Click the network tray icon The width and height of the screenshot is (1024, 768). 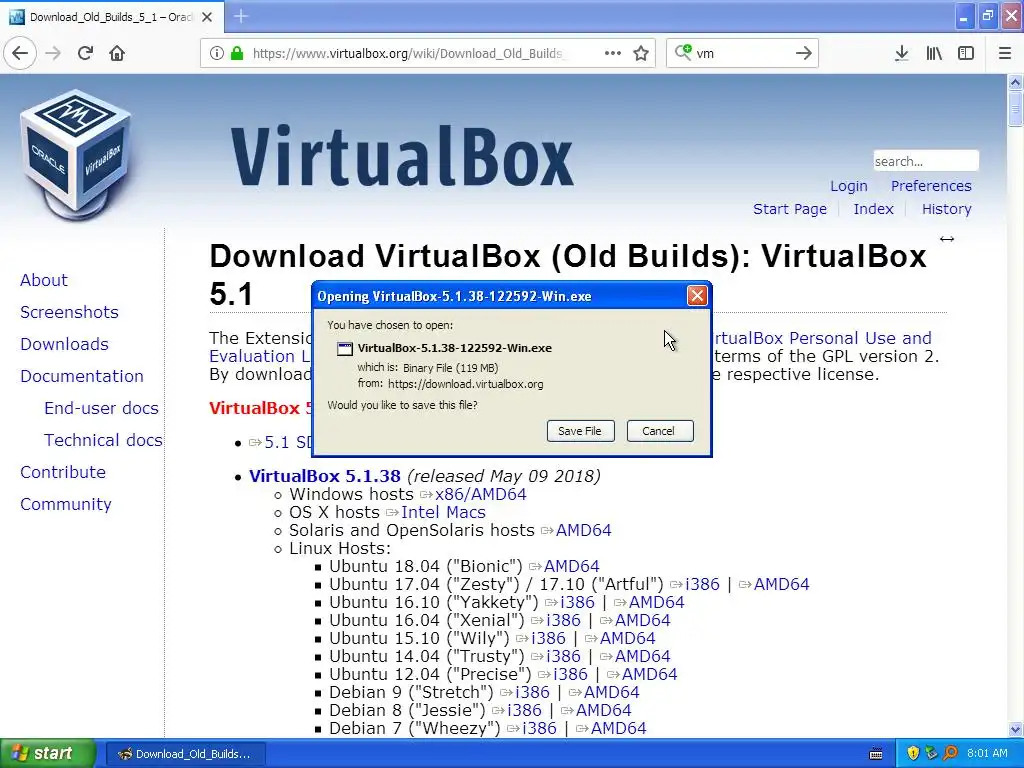(x=931, y=753)
